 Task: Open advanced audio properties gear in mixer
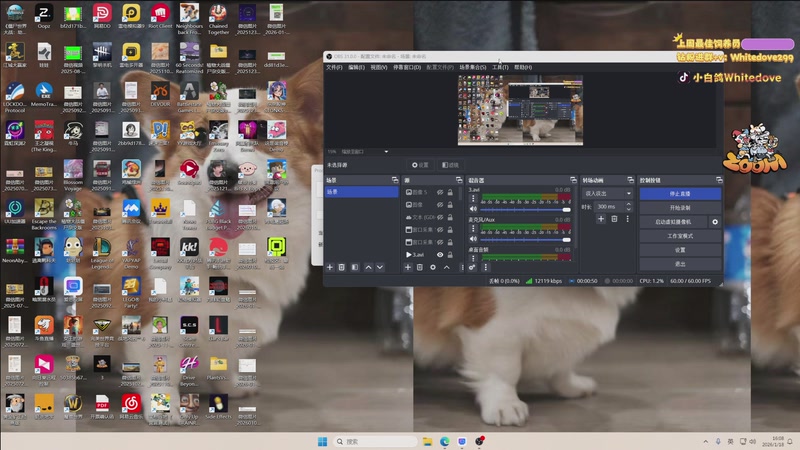click(x=472, y=267)
